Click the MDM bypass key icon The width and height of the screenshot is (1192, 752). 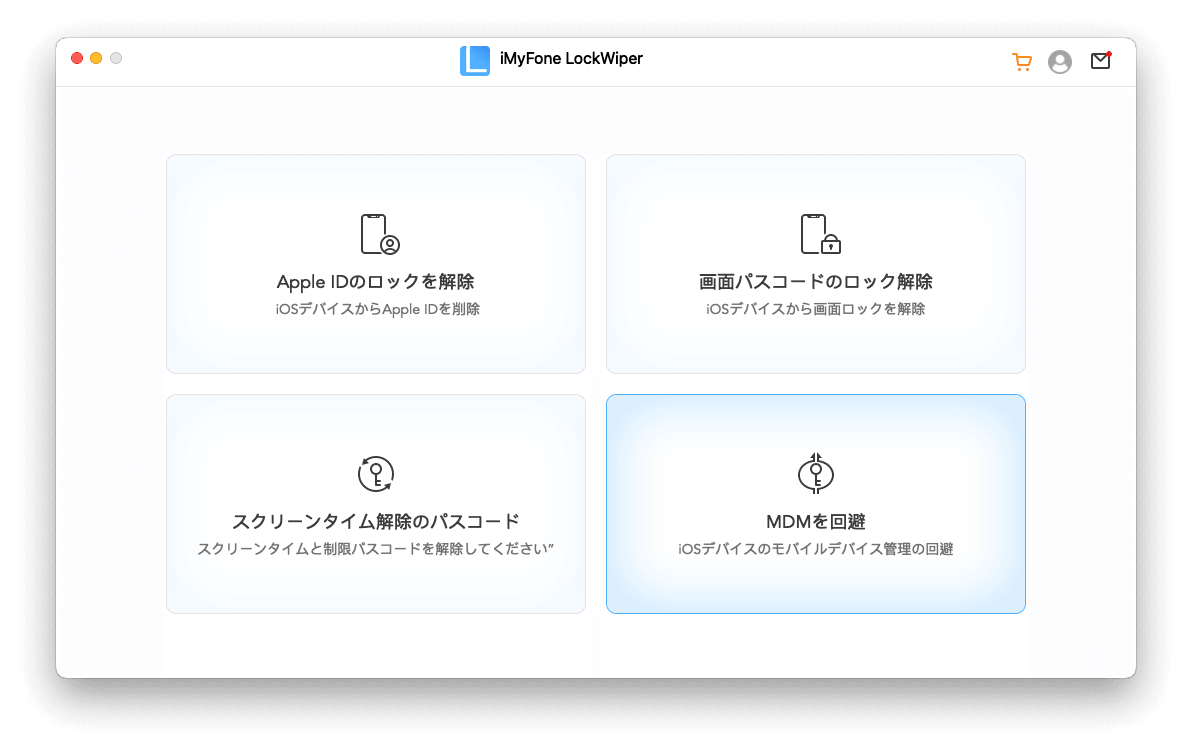tap(816, 473)
